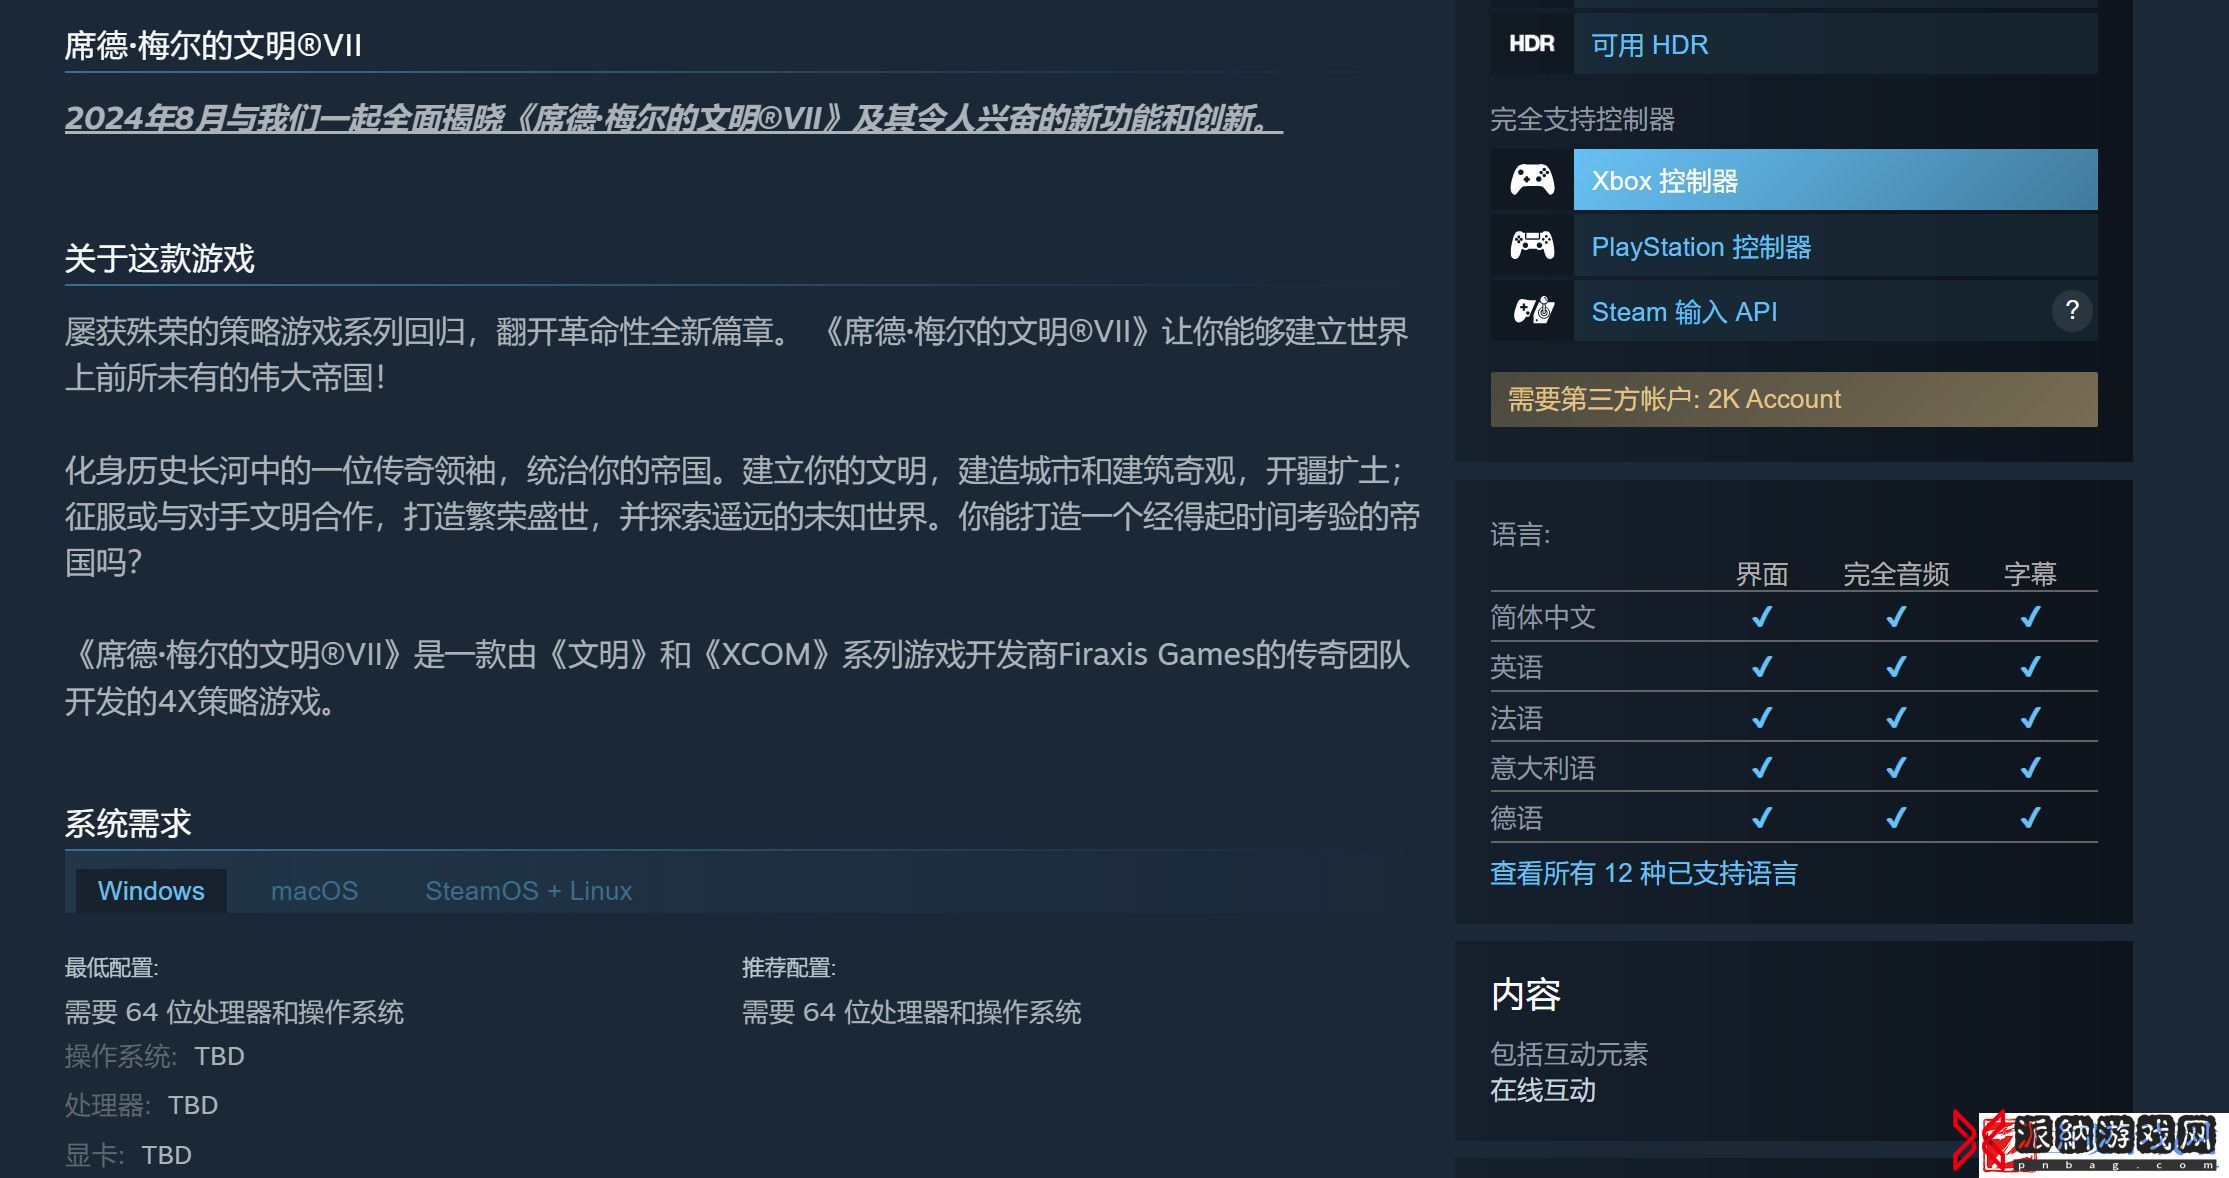
Task: Click 法语 interface checkmark
Action: (x=1762, y=717)
